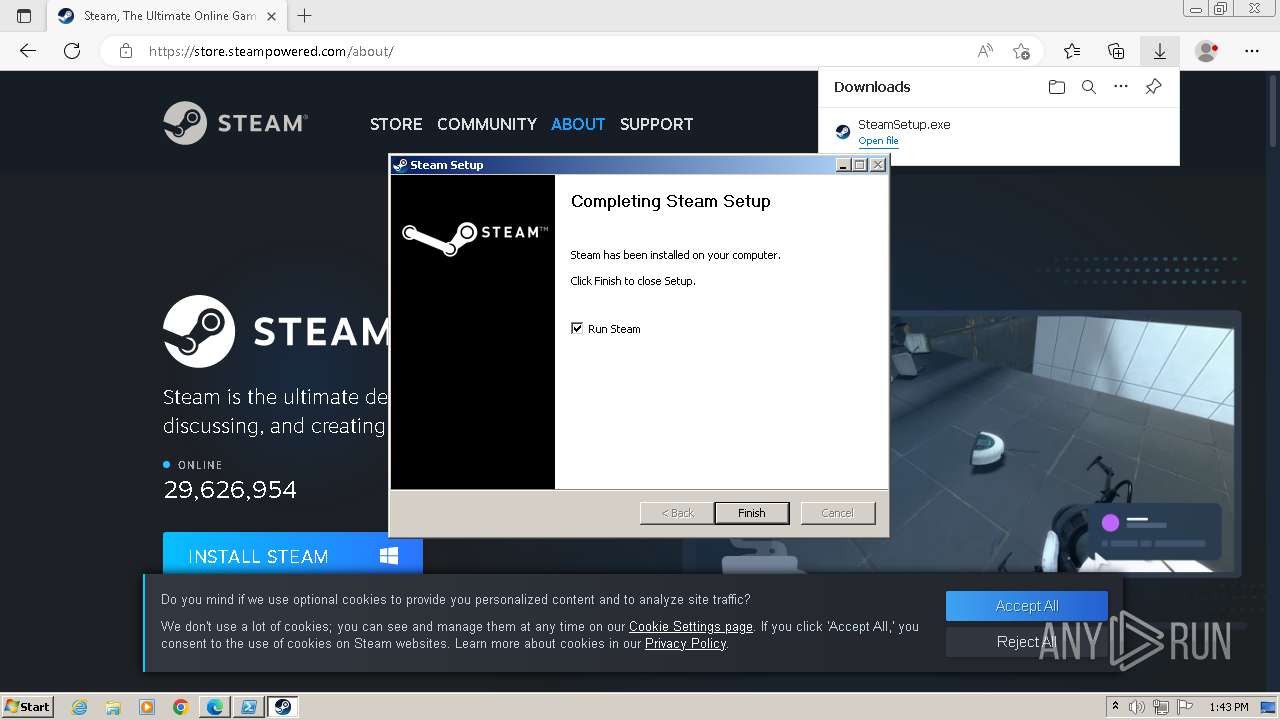Uncheck the Run Steam checkbox

click(x=577, y=328)
